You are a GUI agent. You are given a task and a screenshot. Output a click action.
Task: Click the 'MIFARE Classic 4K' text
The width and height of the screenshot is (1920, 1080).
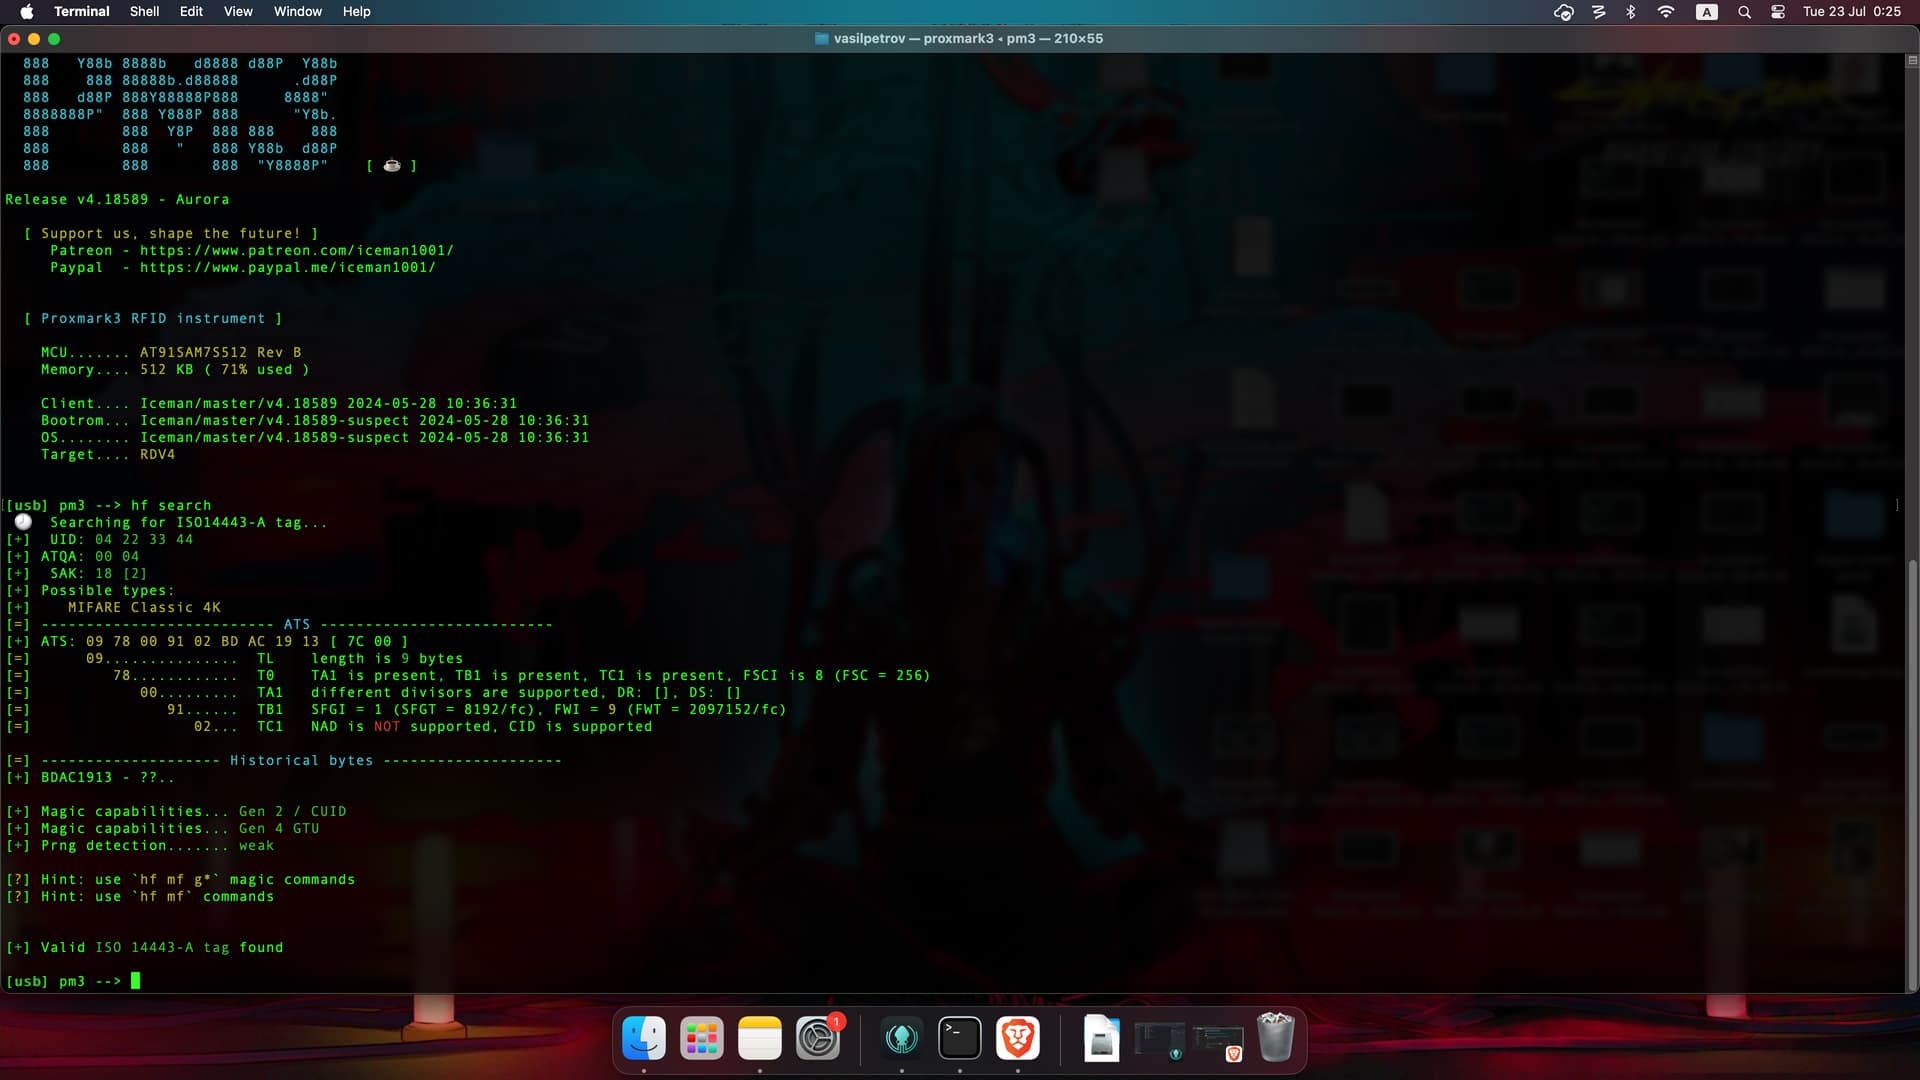[x=144, y=608]
